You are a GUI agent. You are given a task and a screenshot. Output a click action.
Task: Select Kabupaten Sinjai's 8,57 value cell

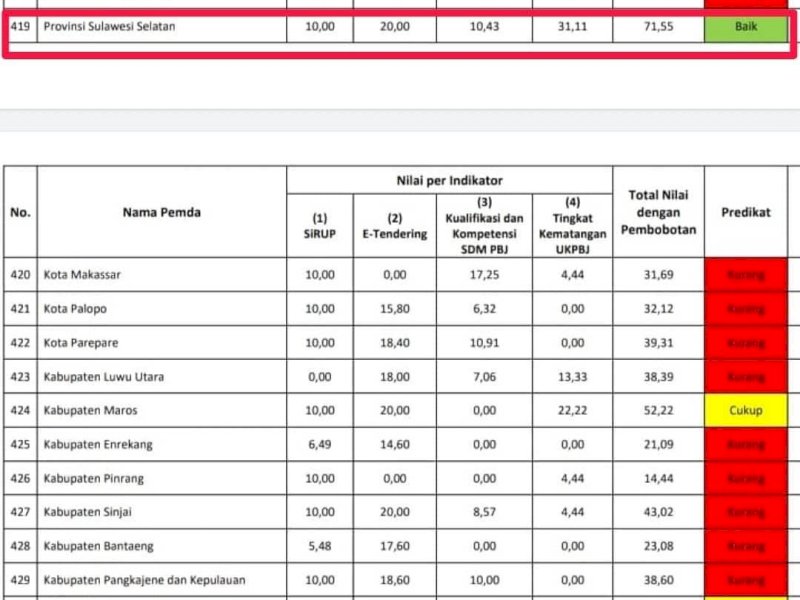tap(484, 512)
